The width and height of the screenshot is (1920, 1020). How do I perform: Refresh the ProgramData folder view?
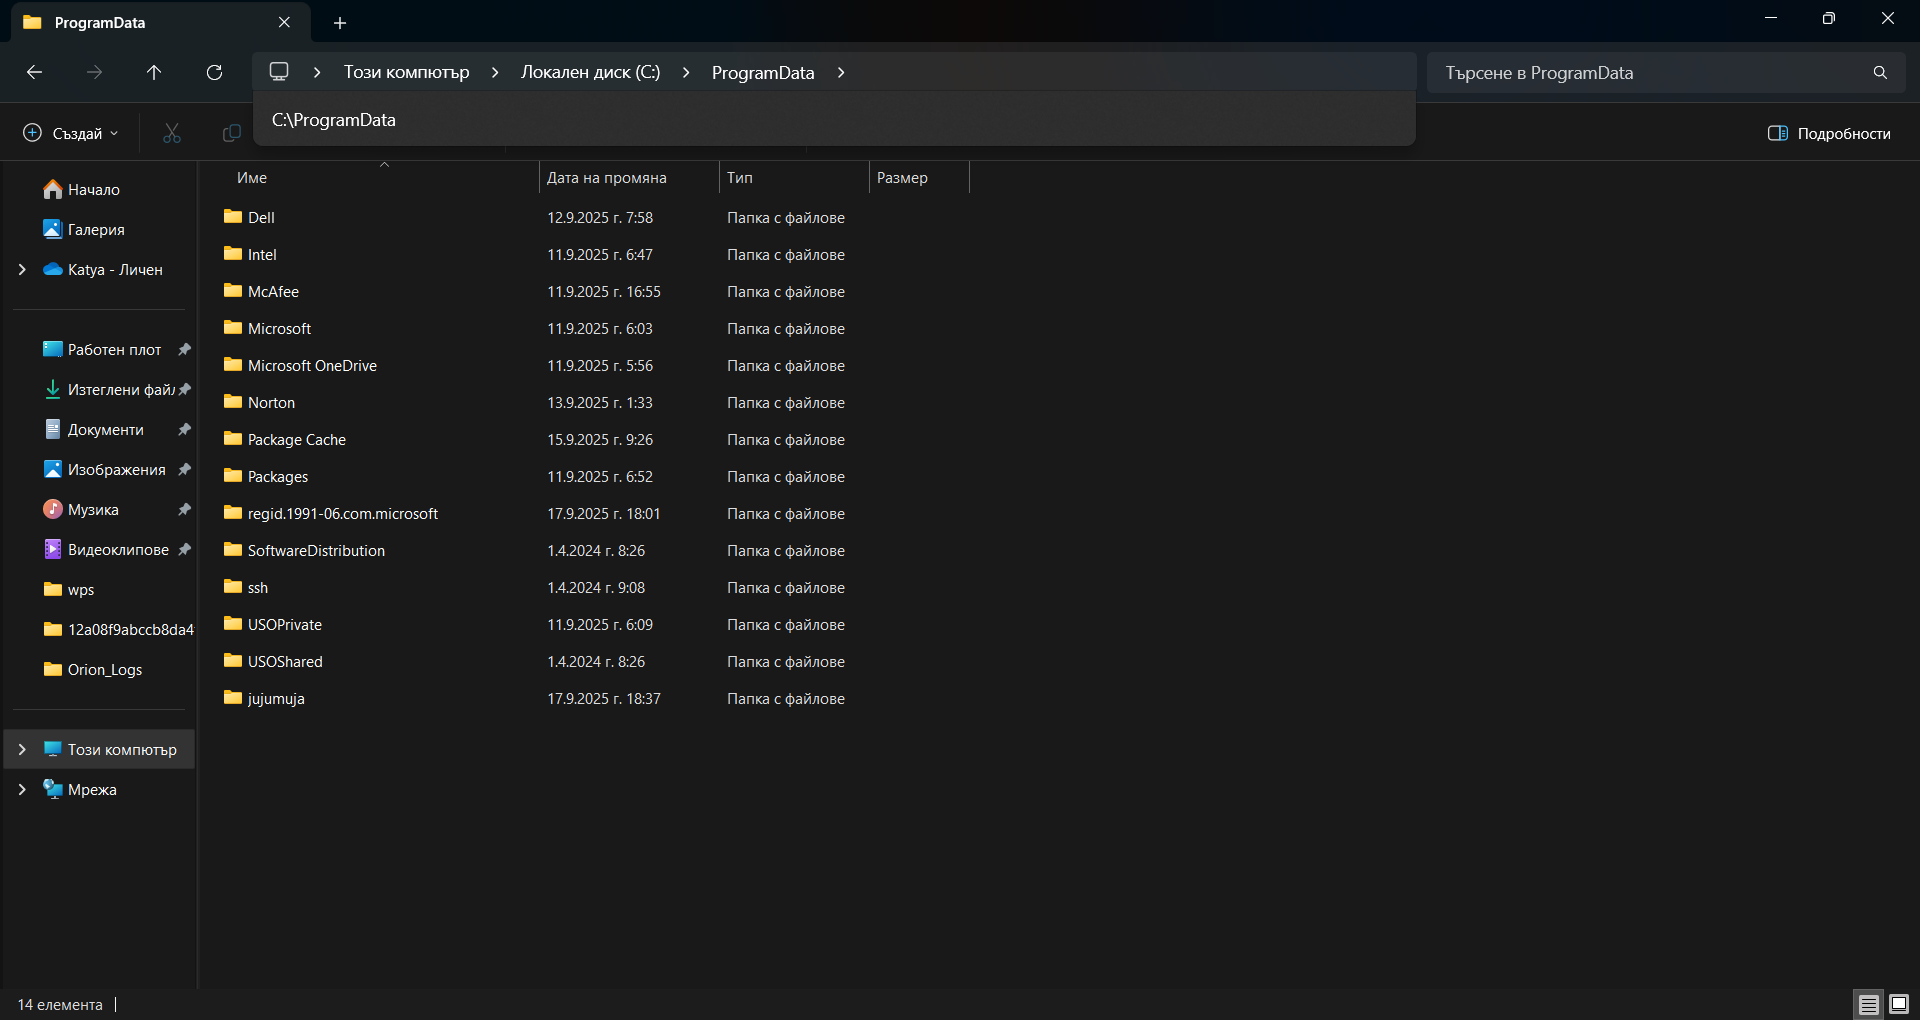click(x=214, y=72)
